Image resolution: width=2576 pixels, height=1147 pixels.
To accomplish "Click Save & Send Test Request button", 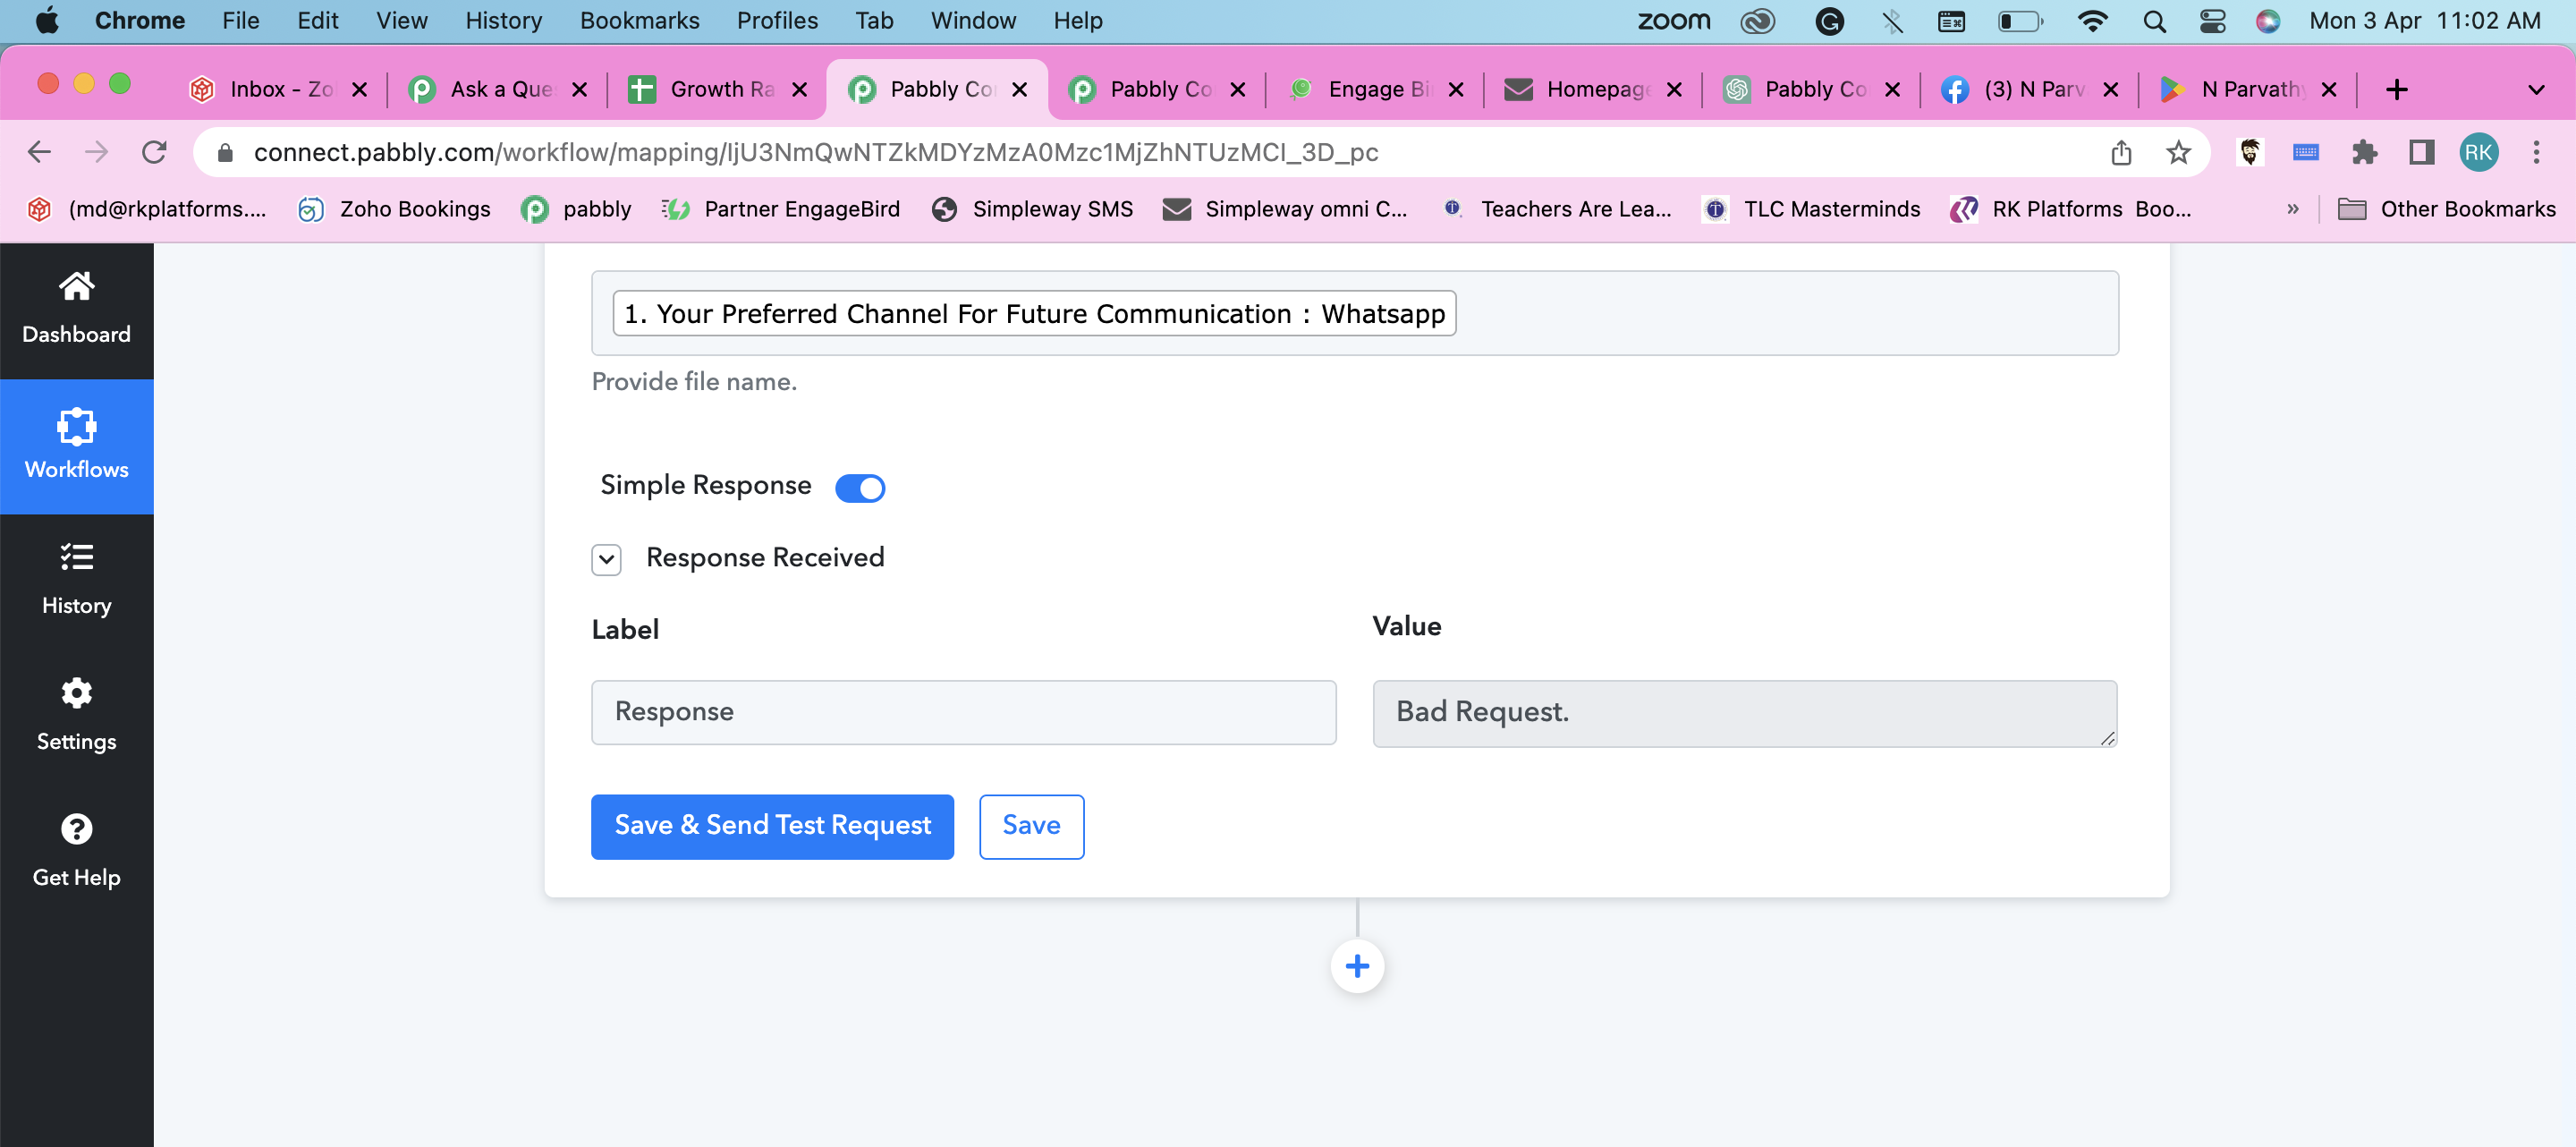I will 772,826.
